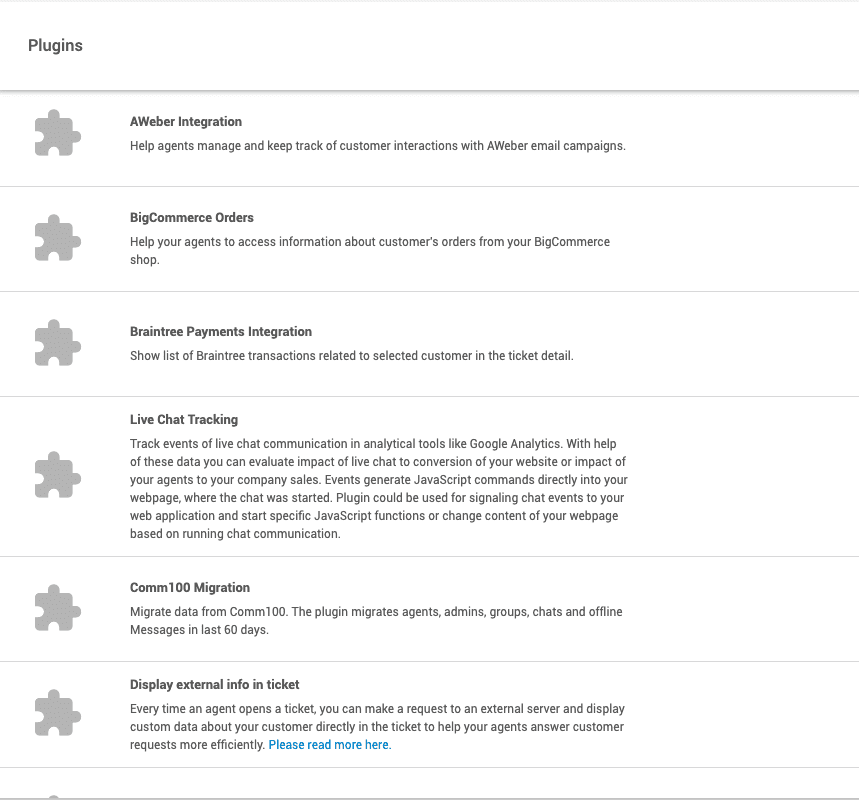Click the BigCommerce shop orders description text
Viewport: 859px width, 800px height.
tap(369, 250)
